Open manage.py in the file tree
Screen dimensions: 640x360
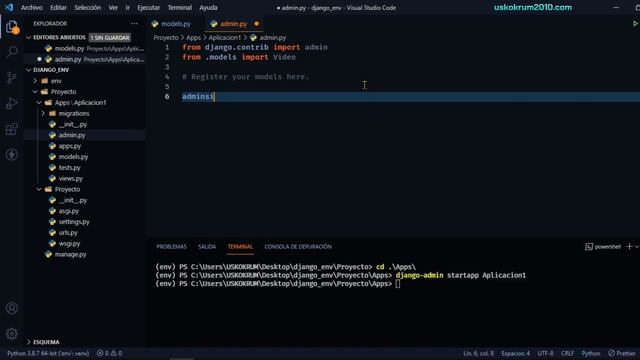coord(70,254)
